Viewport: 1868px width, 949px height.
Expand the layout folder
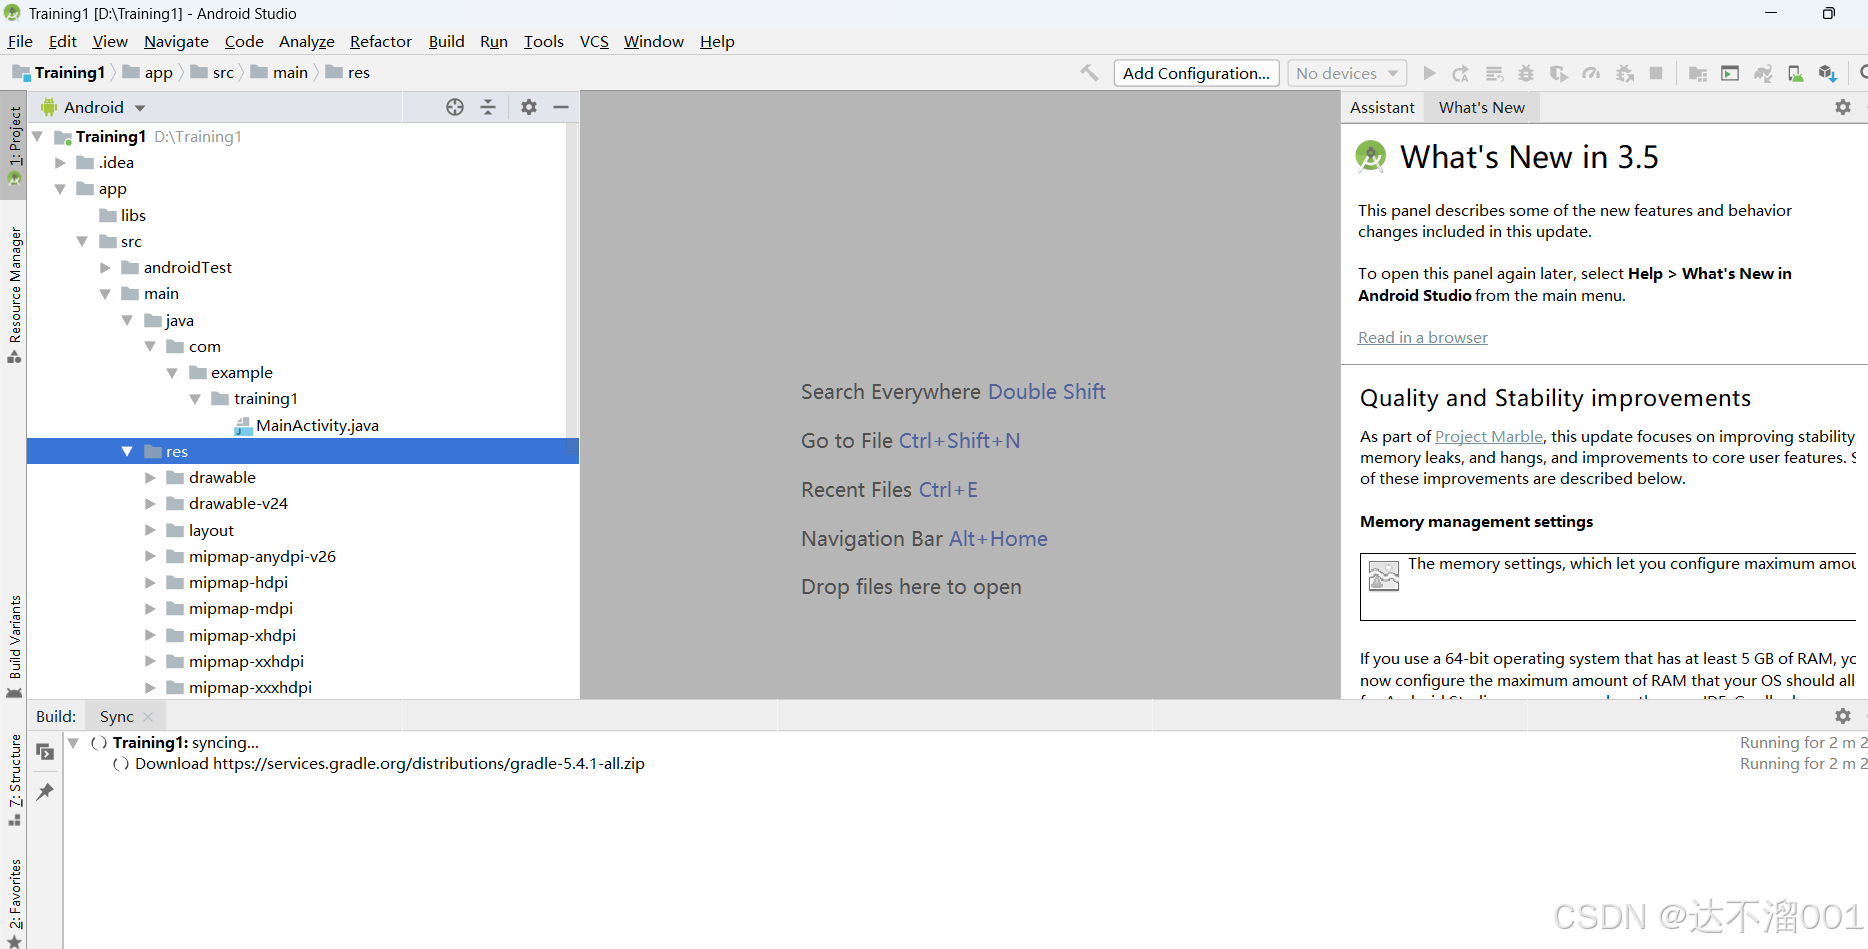click(x=150, y=530)
